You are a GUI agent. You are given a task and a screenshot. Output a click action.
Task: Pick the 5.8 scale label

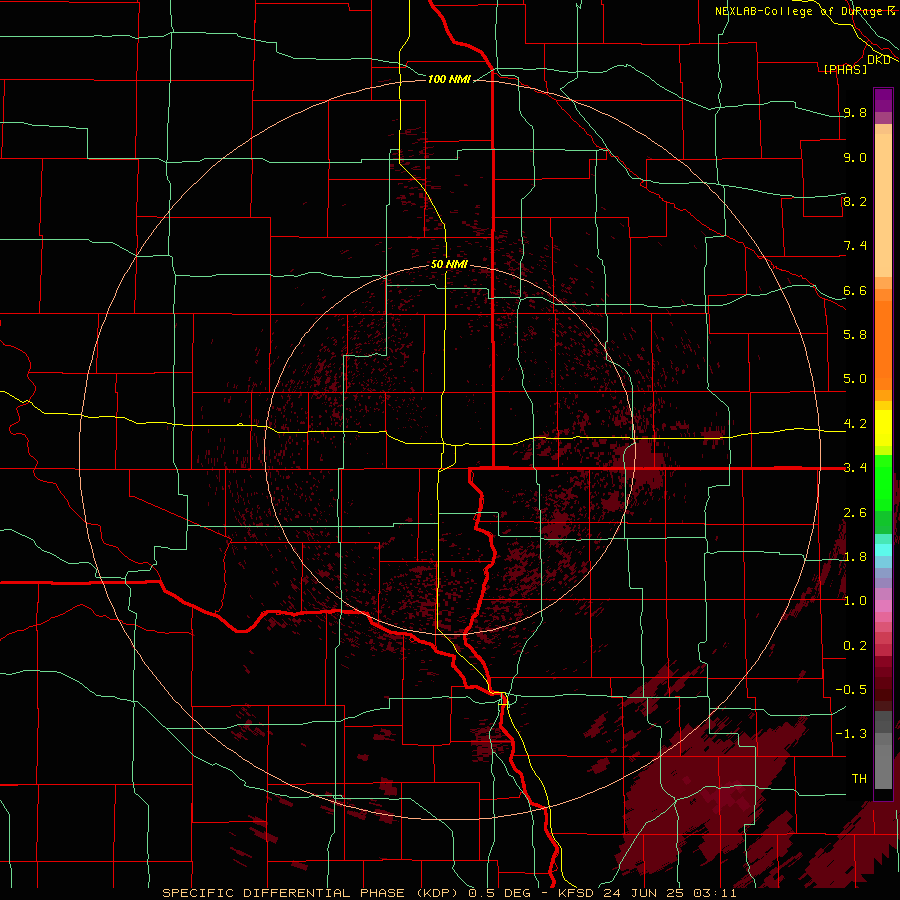point(855,335)
